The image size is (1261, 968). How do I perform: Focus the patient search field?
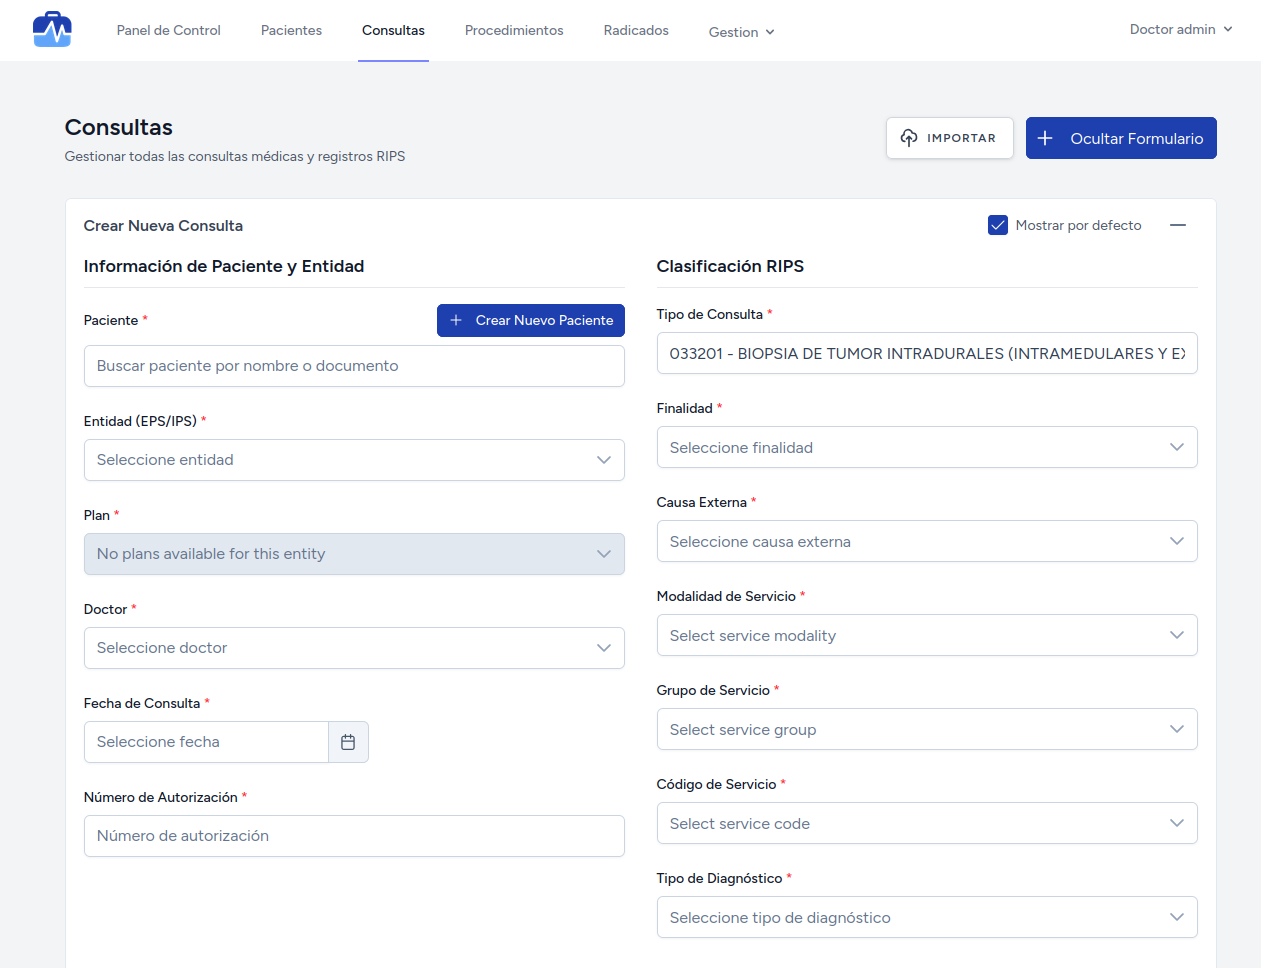click(x=354, y=366)
